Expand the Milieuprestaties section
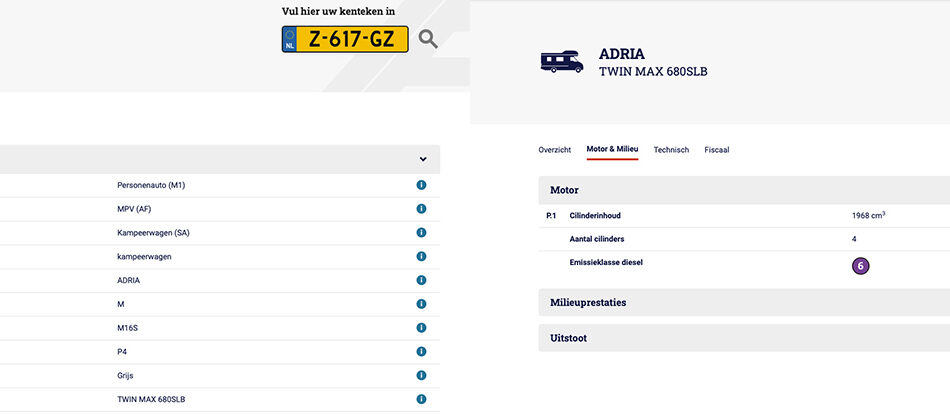 tap(743, 302)
